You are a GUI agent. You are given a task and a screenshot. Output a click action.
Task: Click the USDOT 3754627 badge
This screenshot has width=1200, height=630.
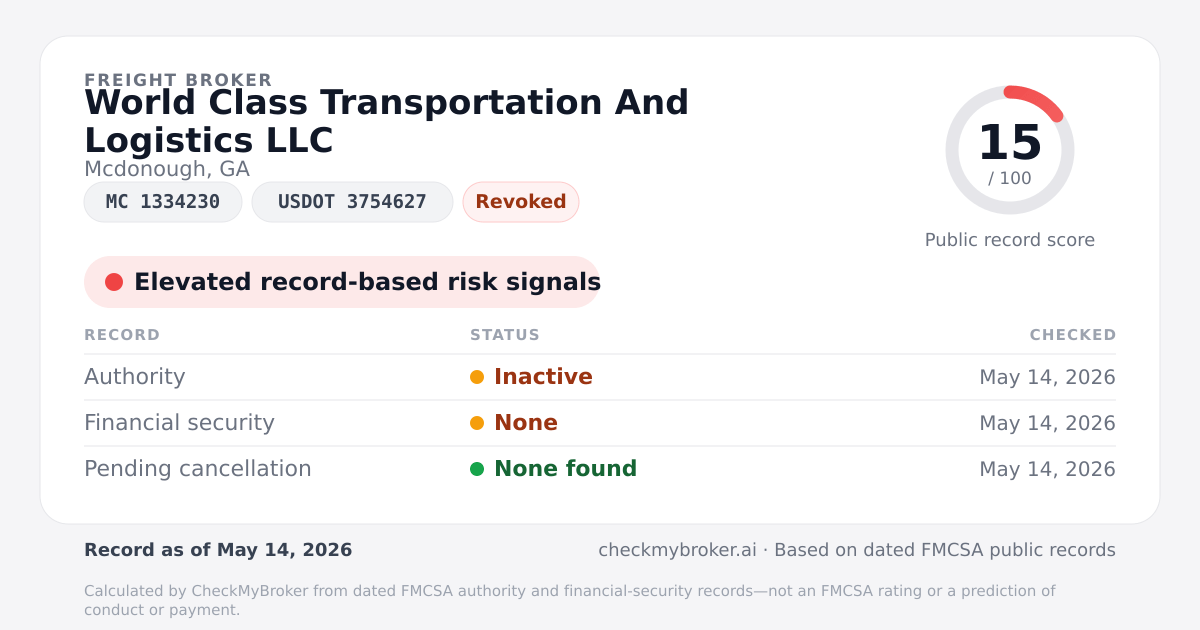pos(352,202)
